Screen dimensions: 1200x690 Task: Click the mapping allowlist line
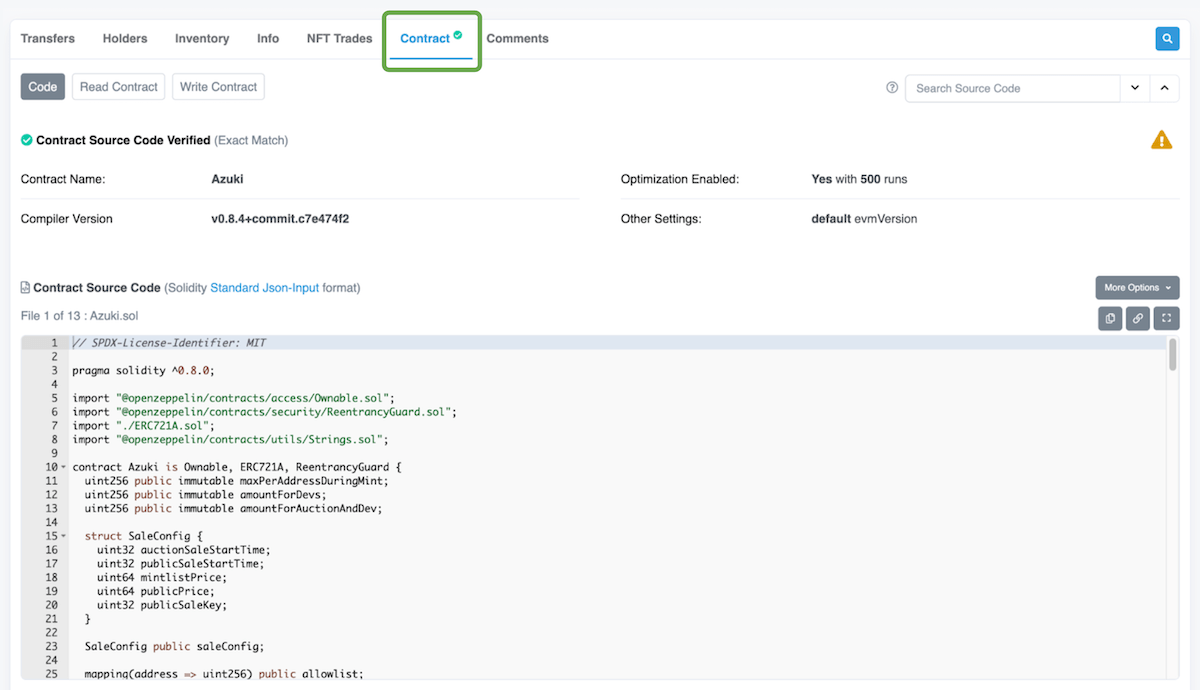(x=224, y=674)
